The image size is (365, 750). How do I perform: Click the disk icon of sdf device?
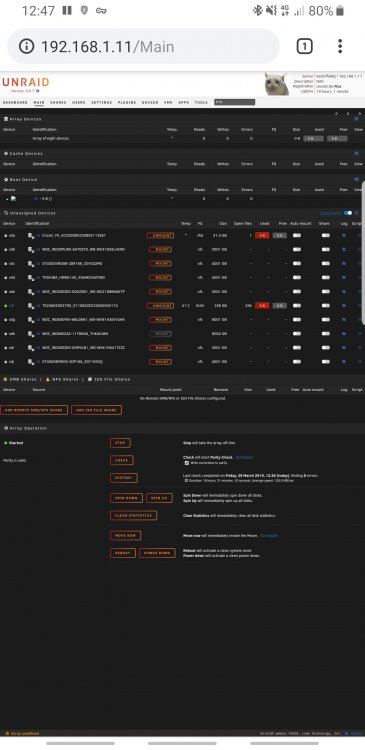(31, 306)
